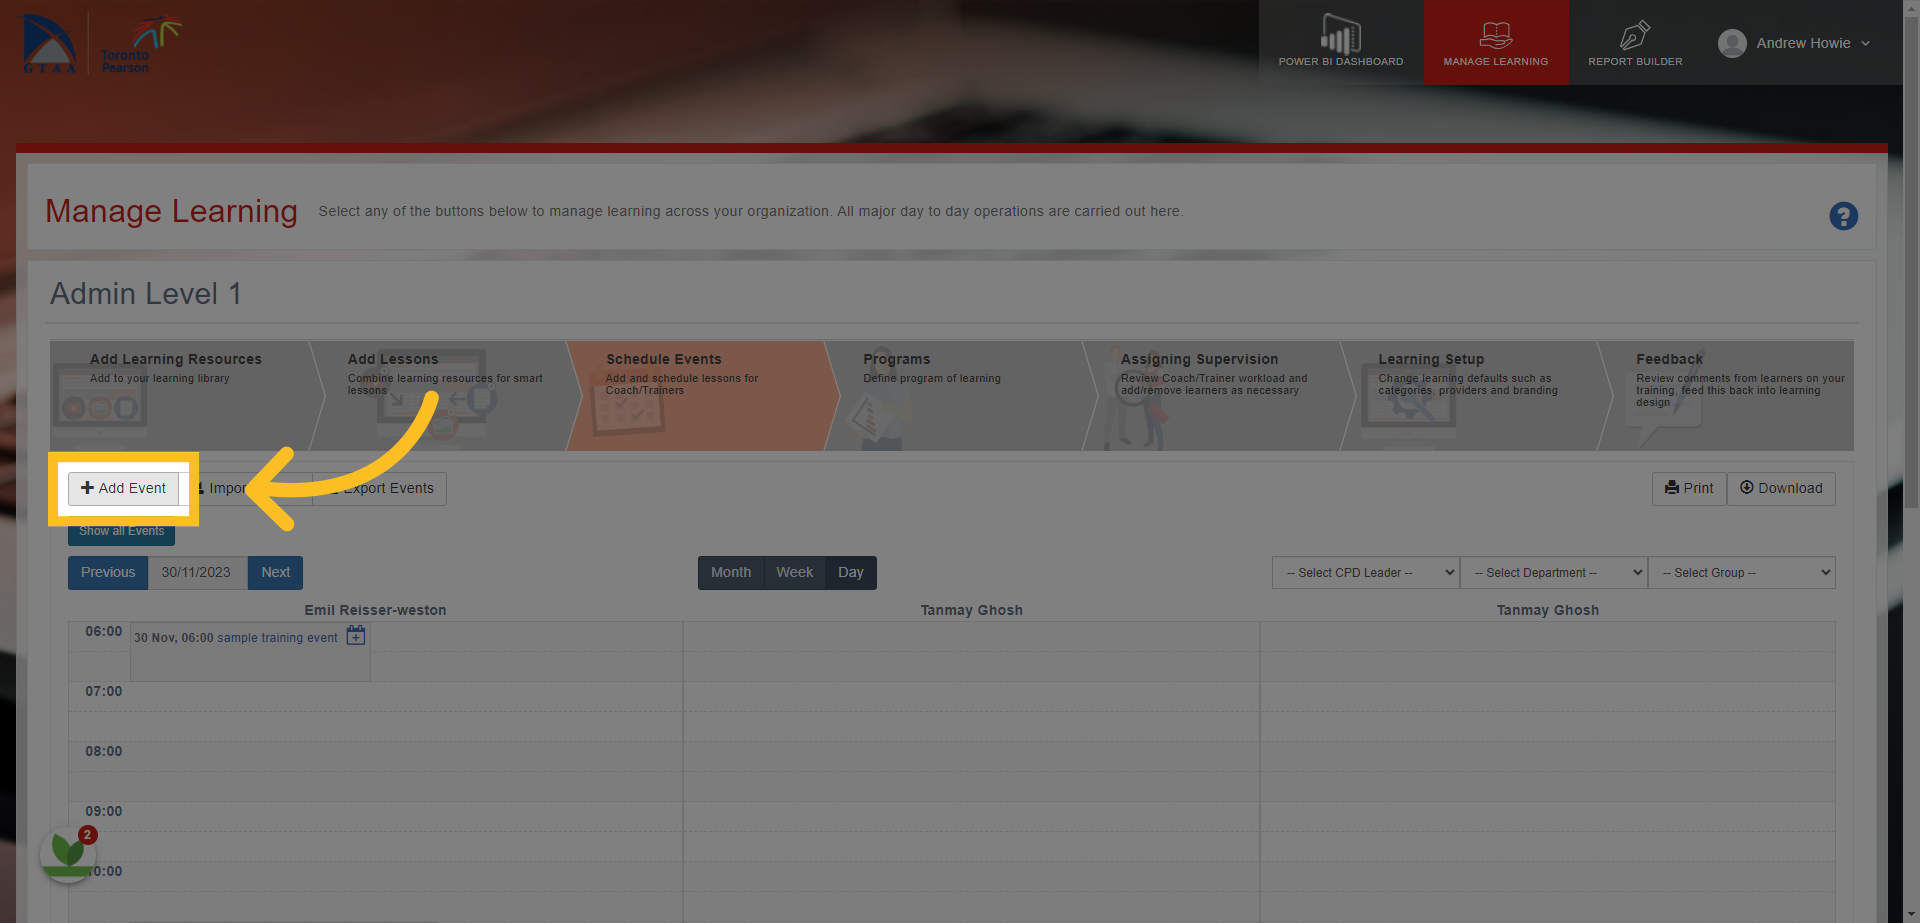Open the Power BI Dashboard icon
Viewport: 1920px width, 923px height.
tap(1340, 35)
